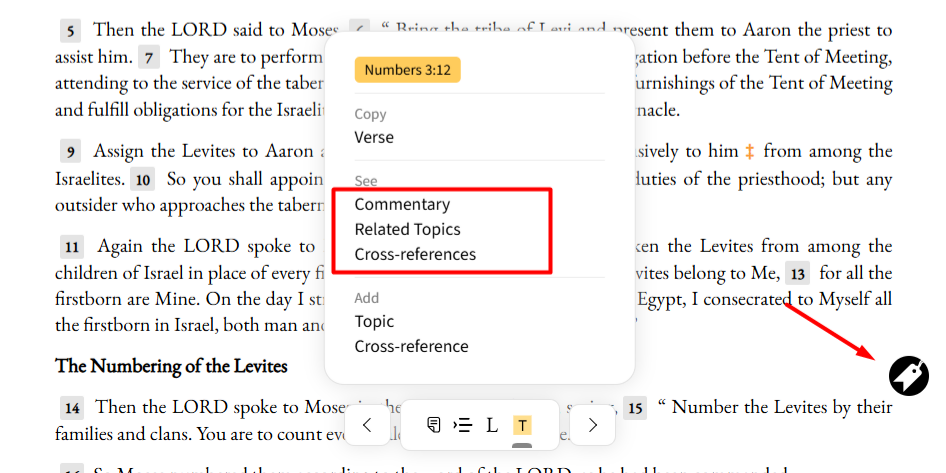Viewport: 946px width, 473px height.
Task: Go to previous chapter with left chevron
Action: point(367,425)
